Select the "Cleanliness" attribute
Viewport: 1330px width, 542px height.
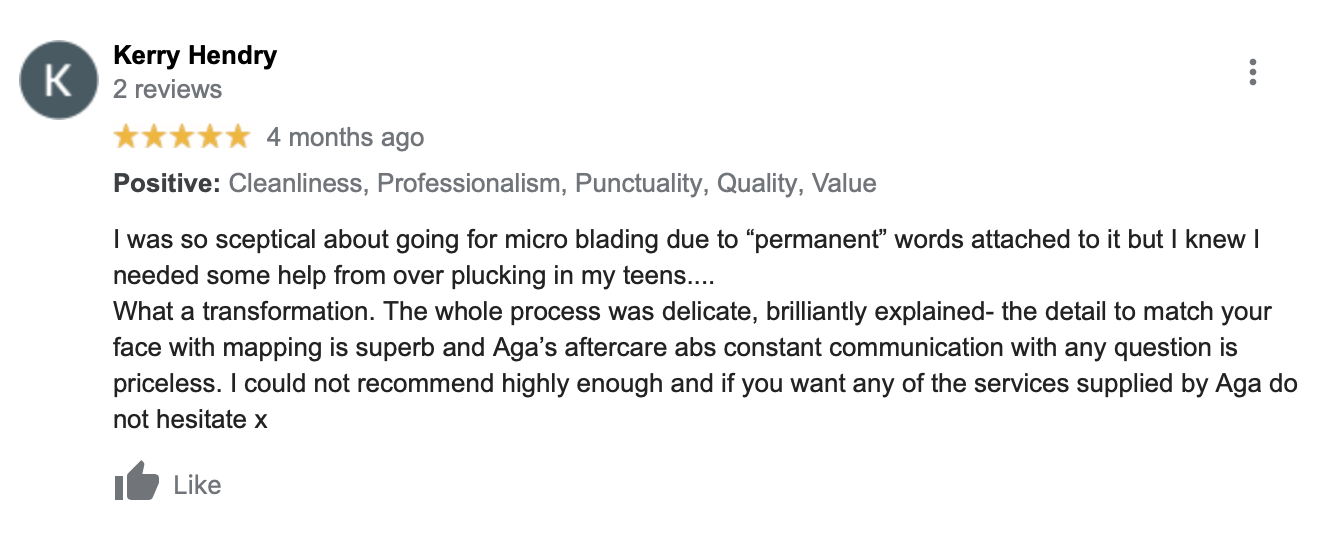[x=295, y=184]
